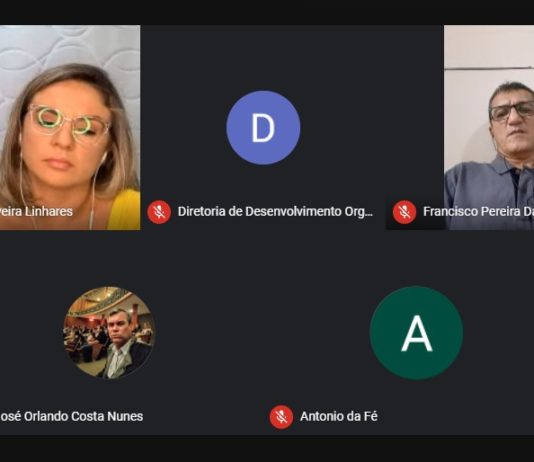Select the green A avatar circle
This screenshot has width=534, height=462.
[x=416, y=333]
